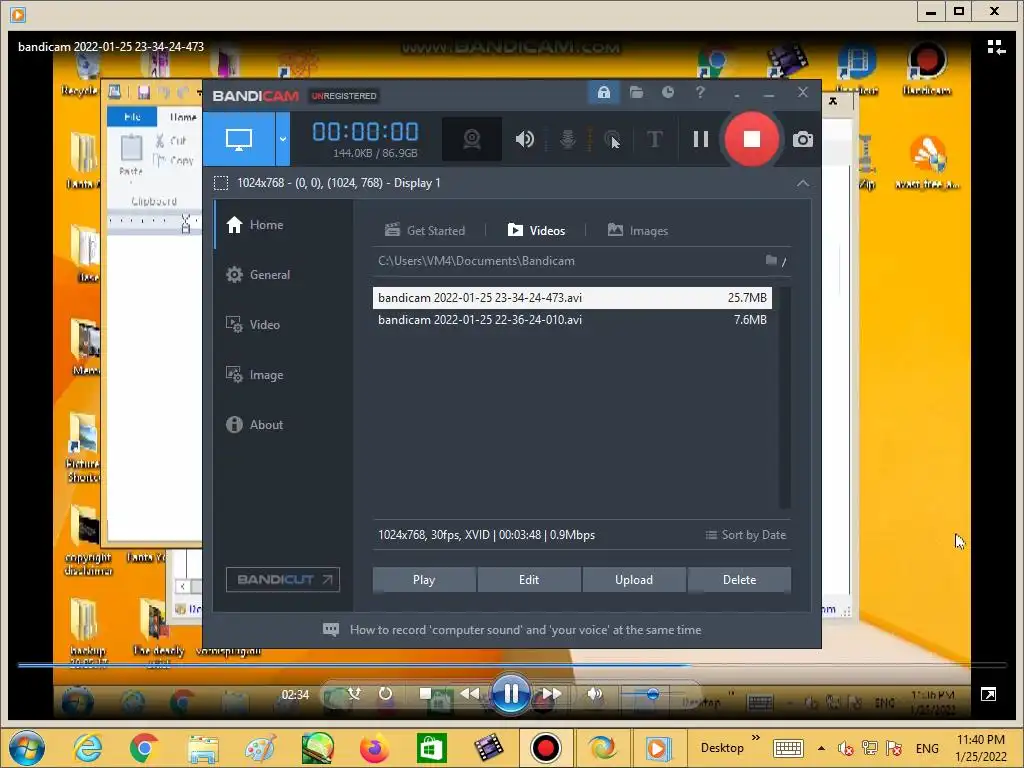Click the video seek bar
This screenshot has height=768, width=1024.
[512, 665]
